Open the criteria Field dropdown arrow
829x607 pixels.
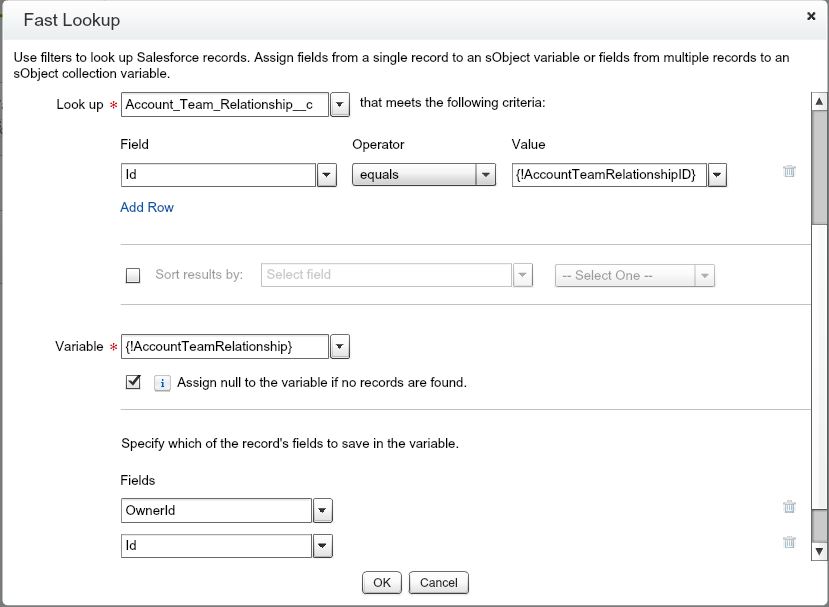click(326, 175)
